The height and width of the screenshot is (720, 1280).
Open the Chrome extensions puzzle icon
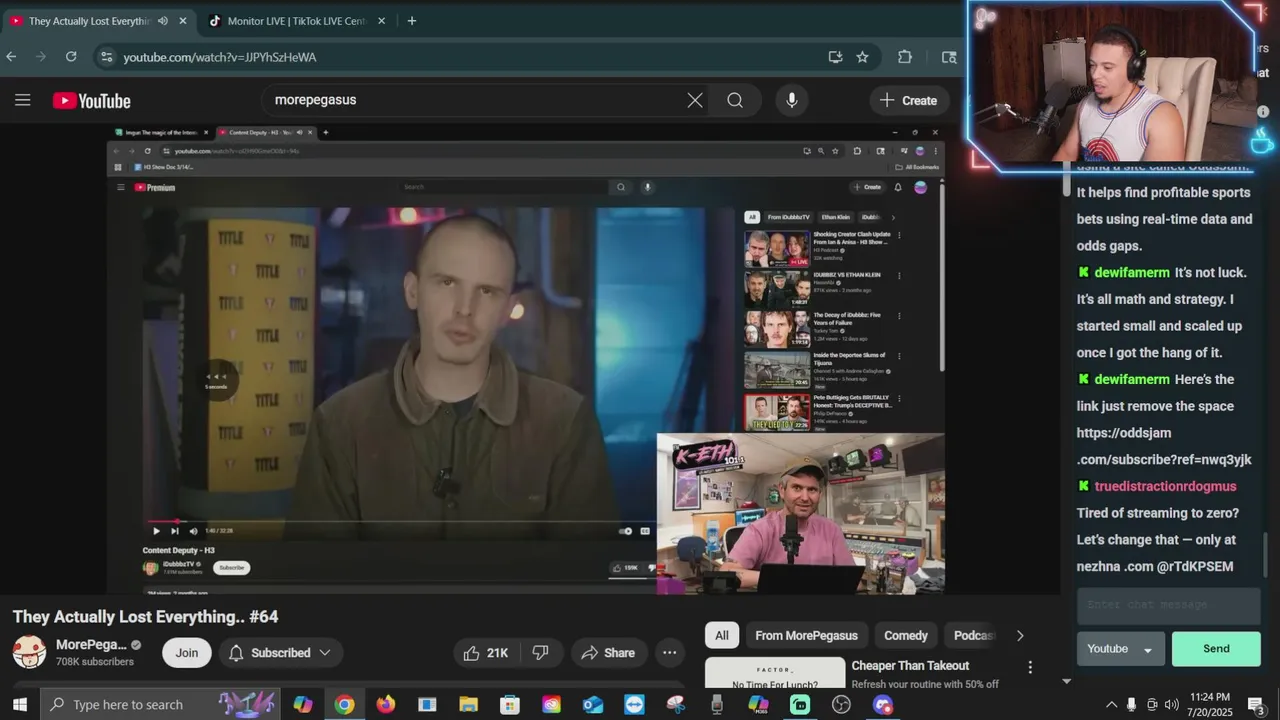tap(905, 57)
